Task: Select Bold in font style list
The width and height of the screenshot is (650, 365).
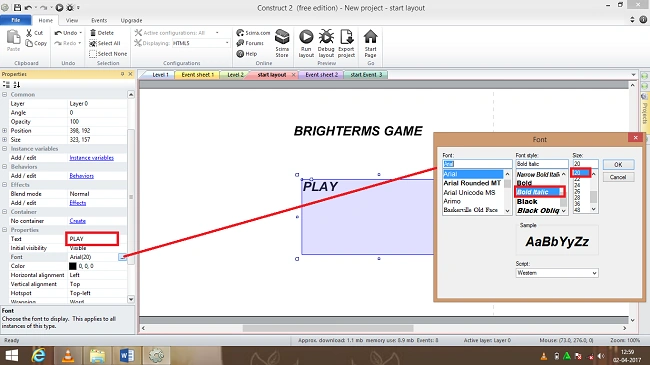Action: tap(524, 183)
